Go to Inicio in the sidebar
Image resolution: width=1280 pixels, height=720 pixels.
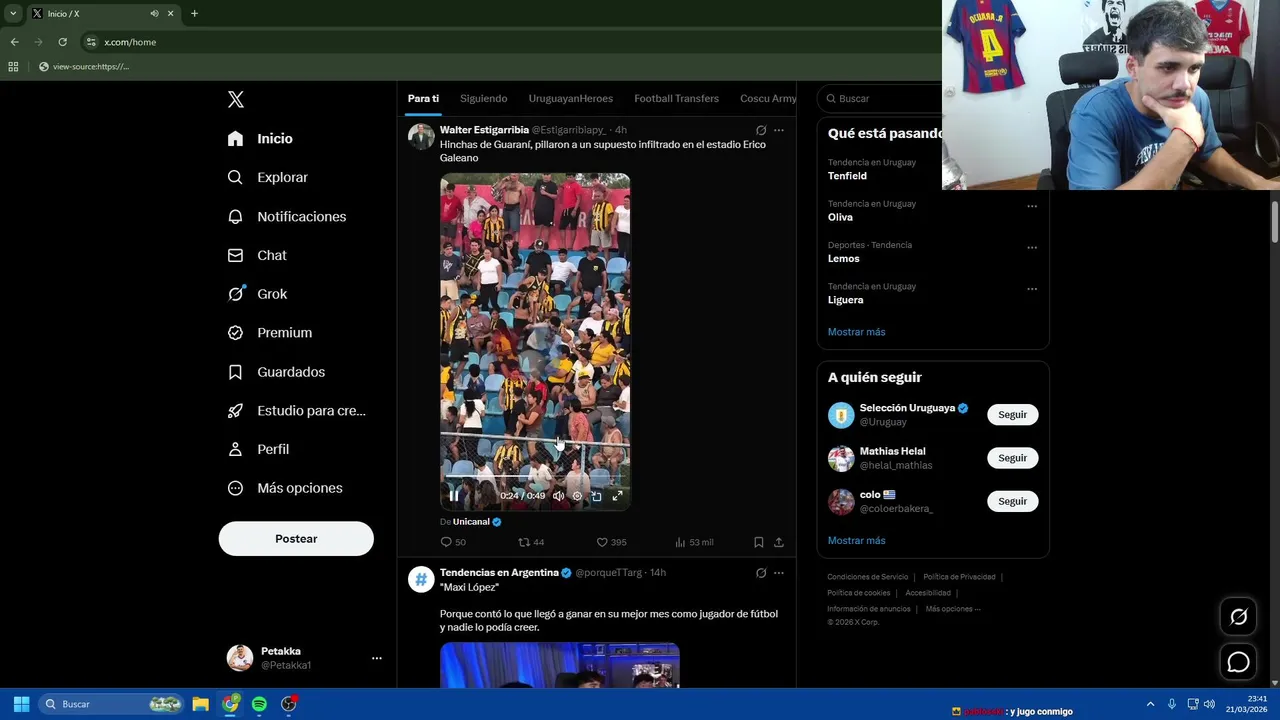pyautogui.click(x=260, y=139)
